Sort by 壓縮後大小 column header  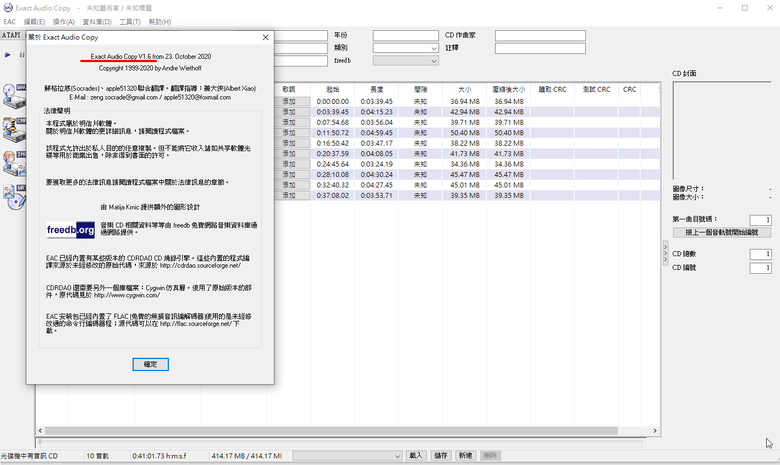coord(508,90)
